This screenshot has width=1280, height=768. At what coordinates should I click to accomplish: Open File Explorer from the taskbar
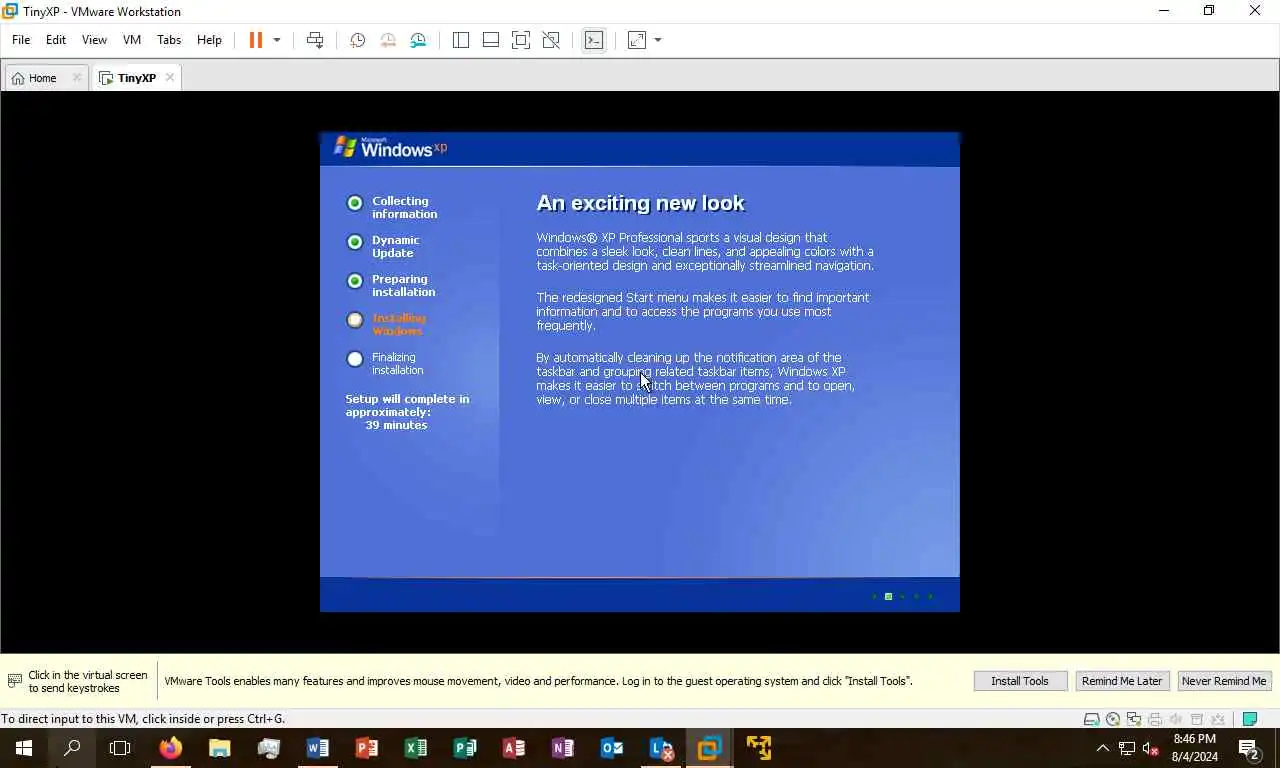coord(220,748)
